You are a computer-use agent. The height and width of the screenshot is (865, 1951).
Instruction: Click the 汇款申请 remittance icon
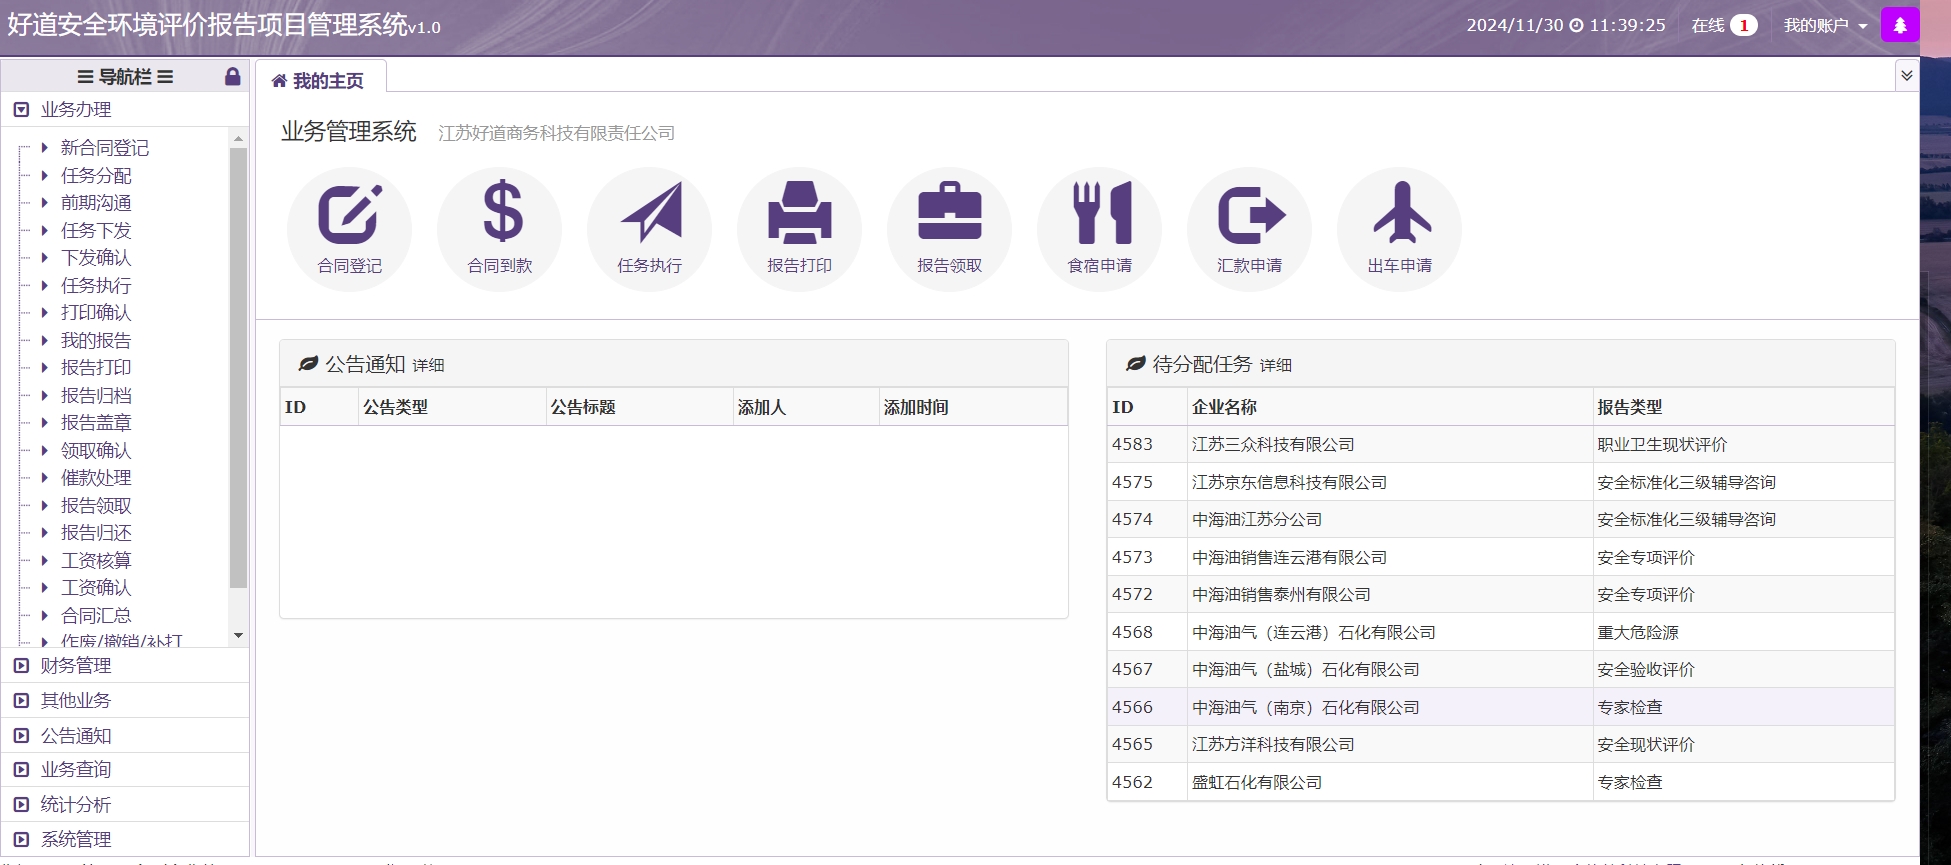pyautogui.click(x=1249, y=228)
